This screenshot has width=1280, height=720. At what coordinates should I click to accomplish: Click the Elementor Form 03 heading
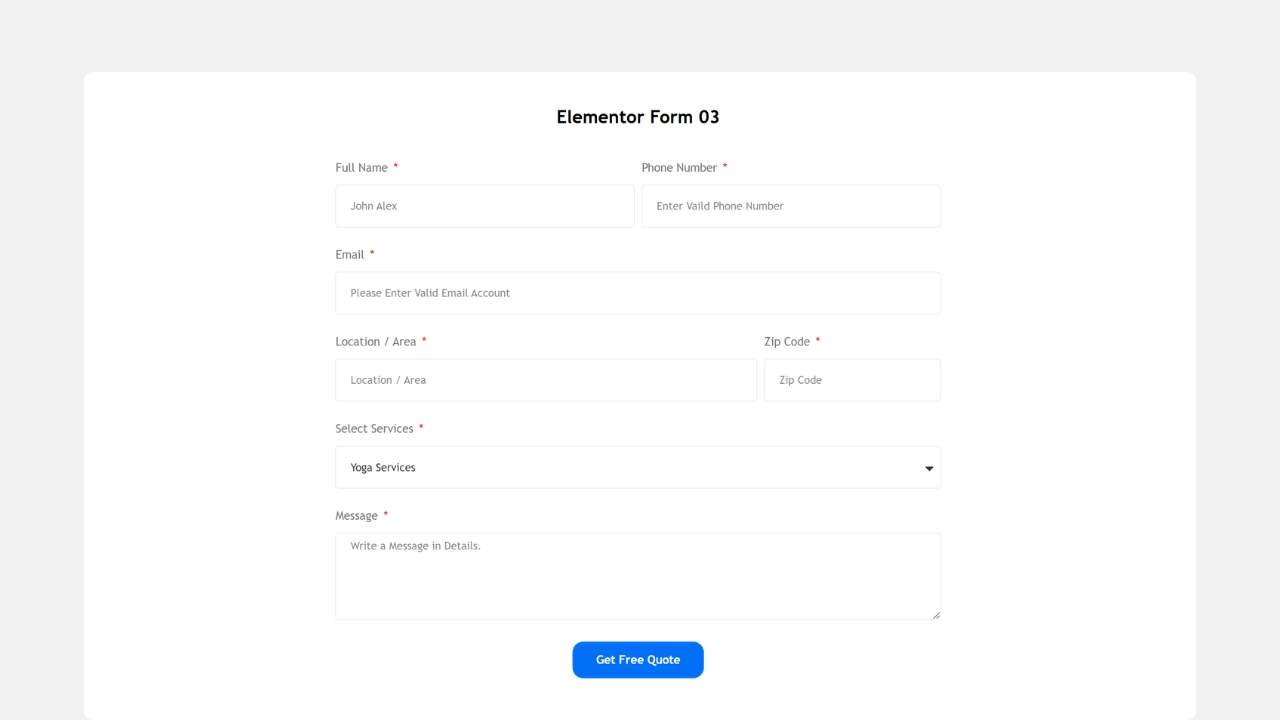pyautogui.click(x=638, y=117)
